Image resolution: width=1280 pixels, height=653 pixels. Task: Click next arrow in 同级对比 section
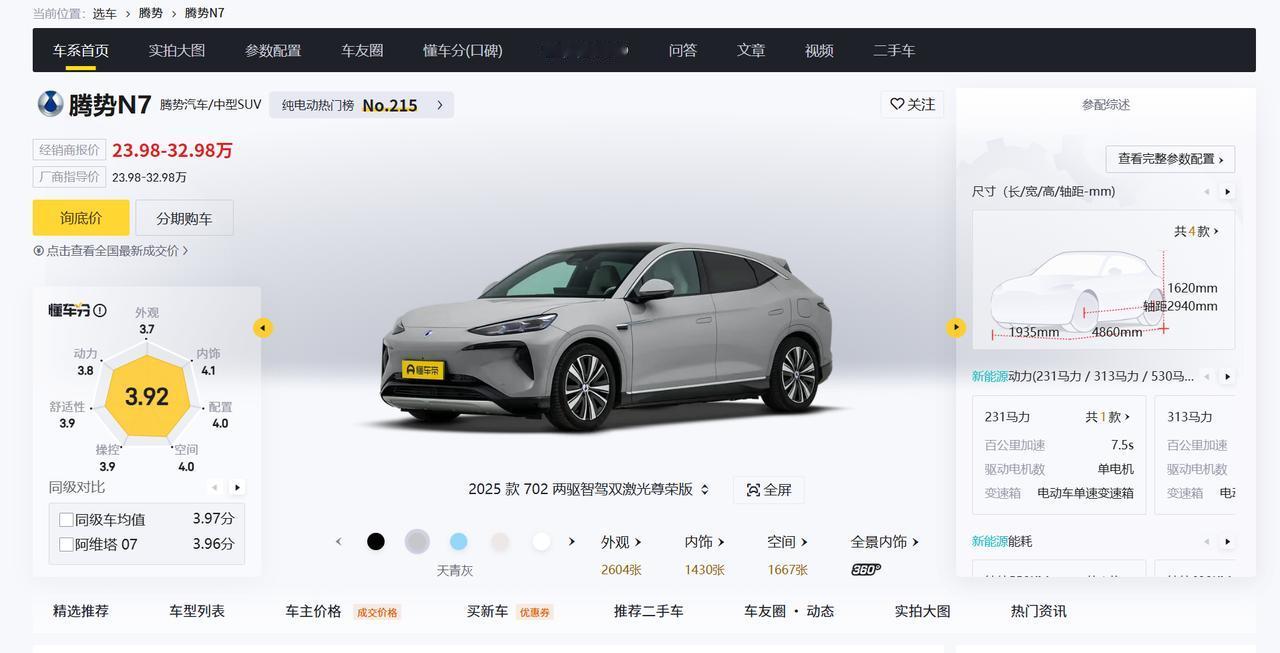(237, 488)
